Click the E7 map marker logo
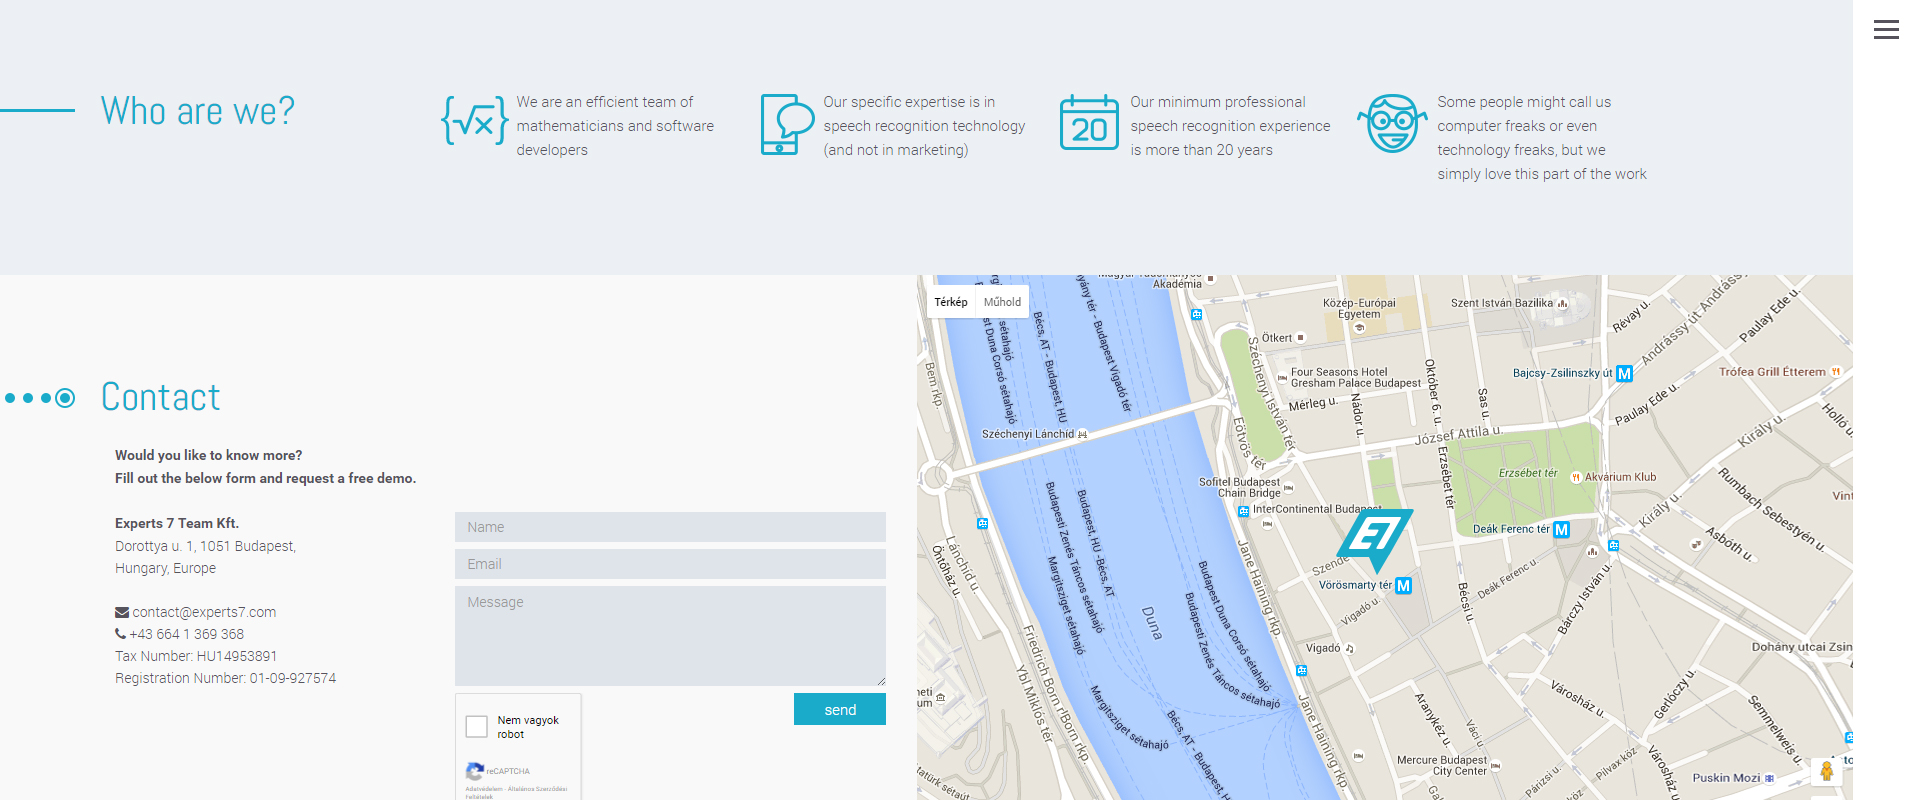 pos(1374,536)
